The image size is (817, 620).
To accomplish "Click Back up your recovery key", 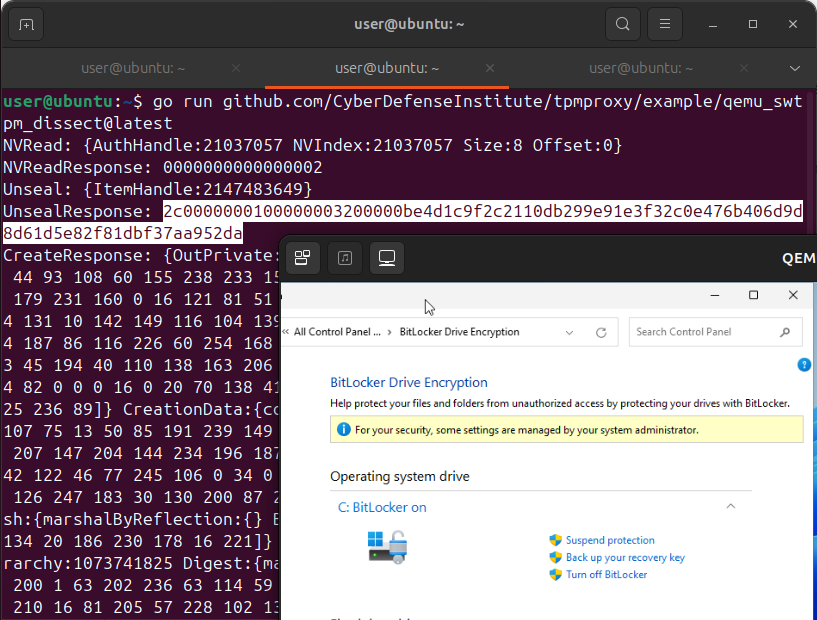I will click(625, 557).
